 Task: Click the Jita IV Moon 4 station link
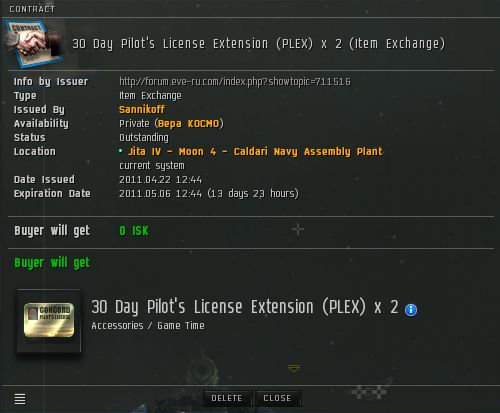255,152
